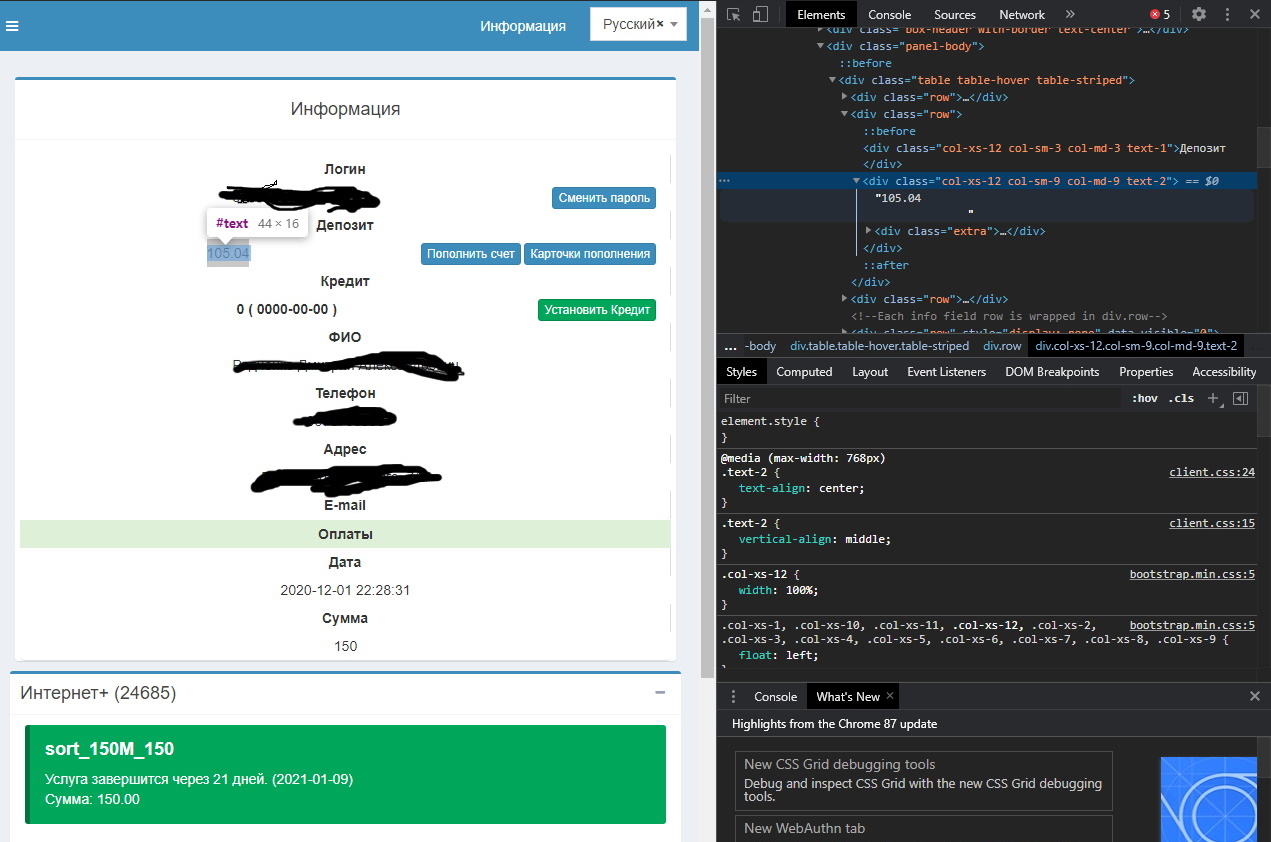Select the green sort_150M_150 tariff card
Image resolution: width=1271 pixels, height=842 pixels.
click(345, 774)
